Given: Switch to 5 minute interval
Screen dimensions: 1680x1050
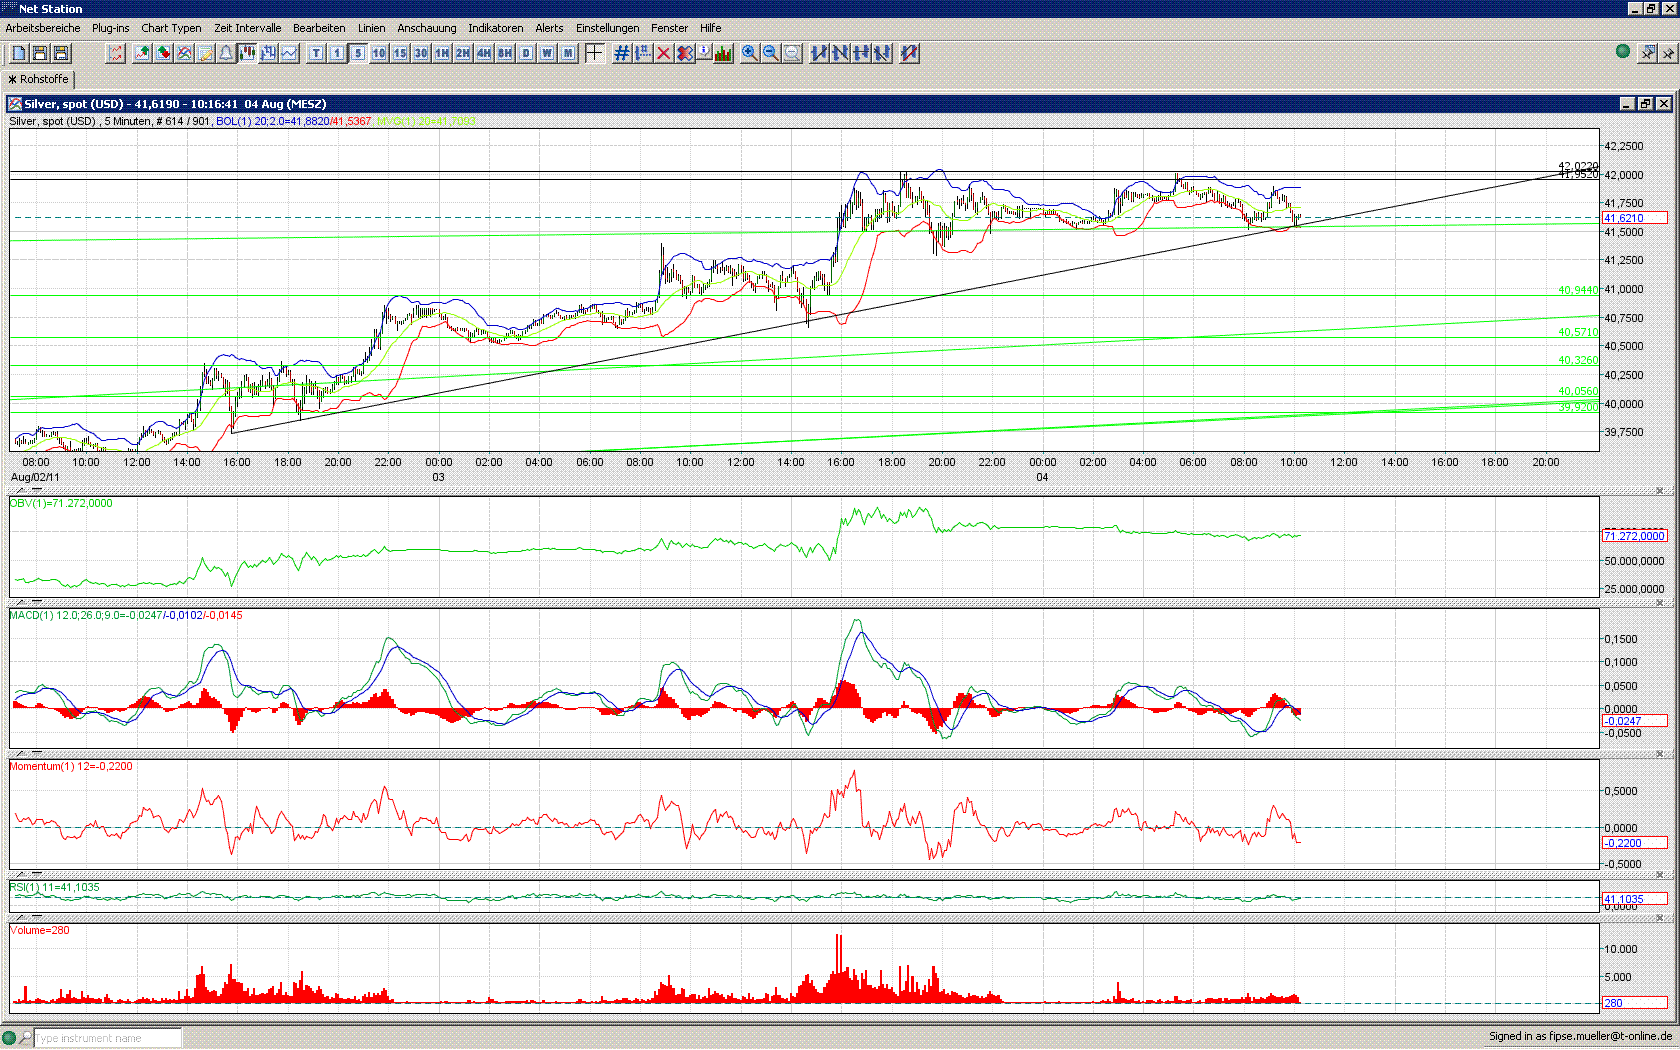Looking at the screenshot, I should pos(358,53).
